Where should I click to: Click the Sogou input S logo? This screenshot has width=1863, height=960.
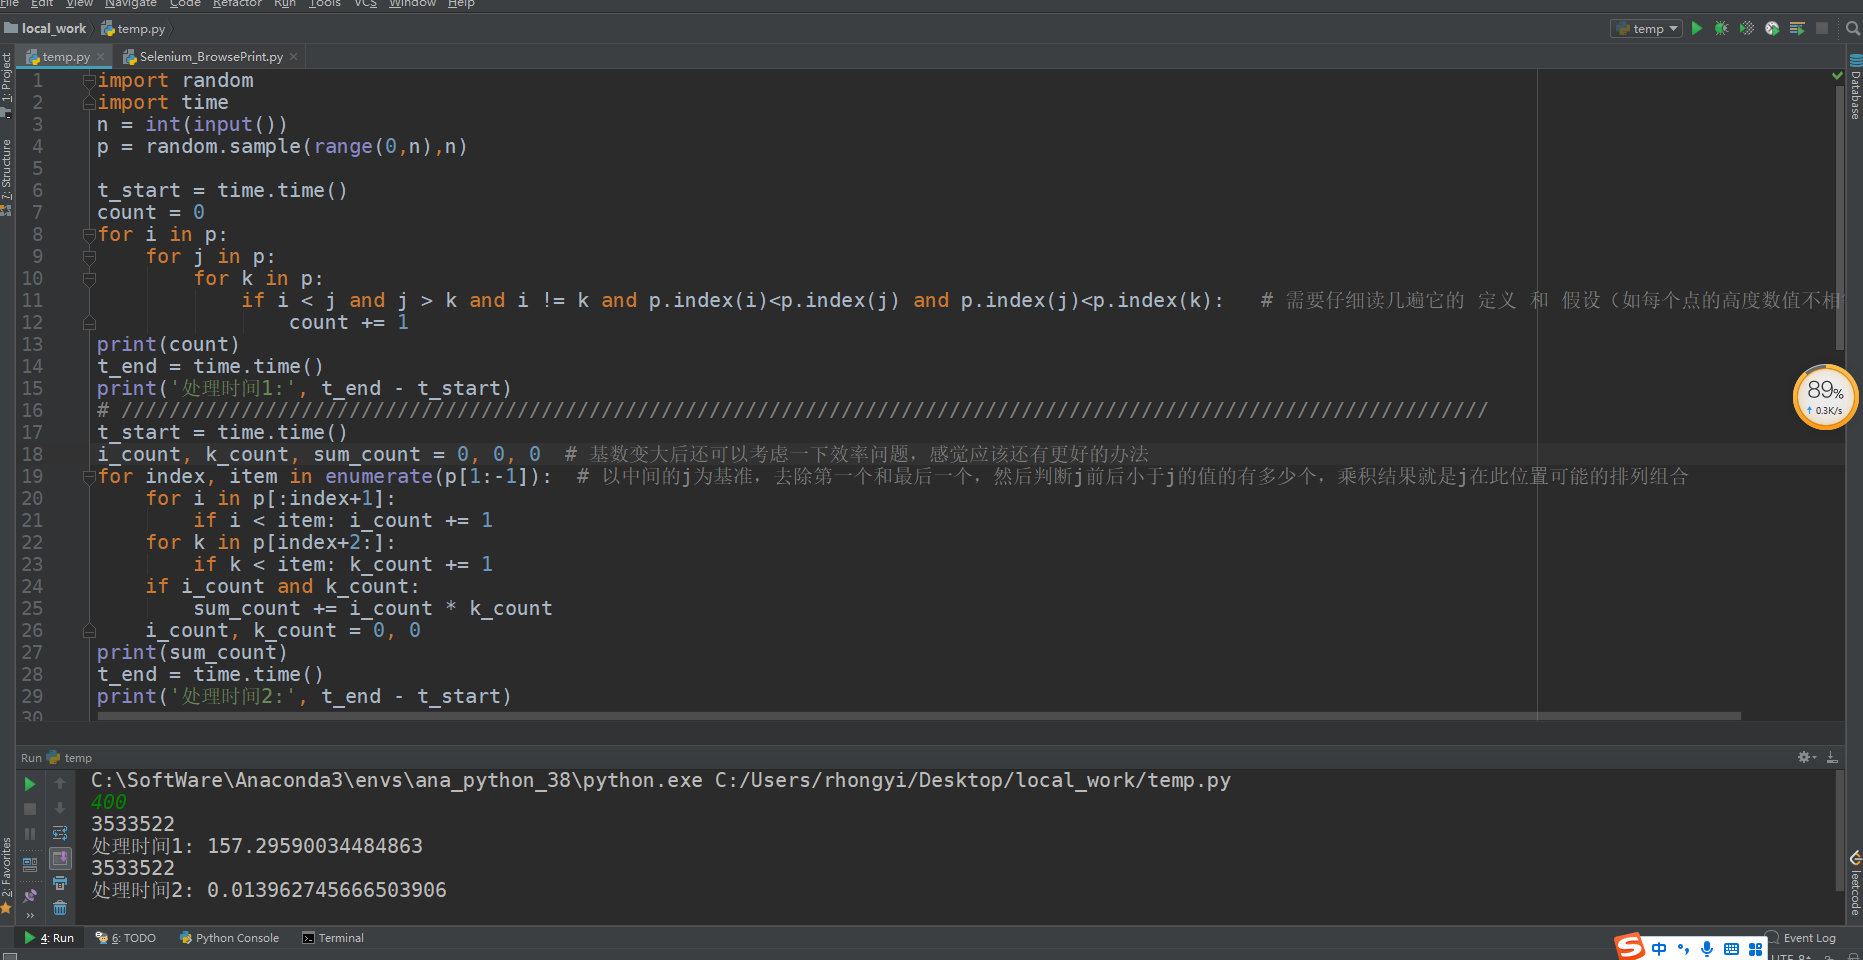click(1630, 946)
